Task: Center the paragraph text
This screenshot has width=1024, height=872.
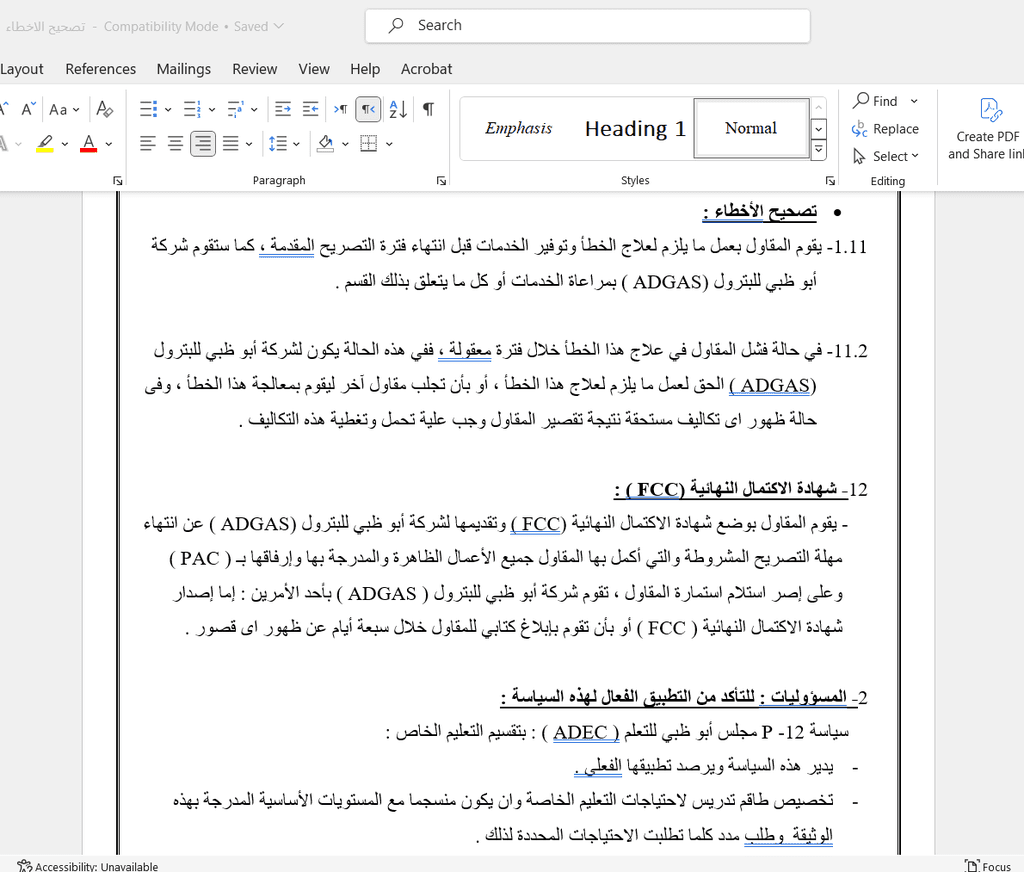Action: pos(176,144)
